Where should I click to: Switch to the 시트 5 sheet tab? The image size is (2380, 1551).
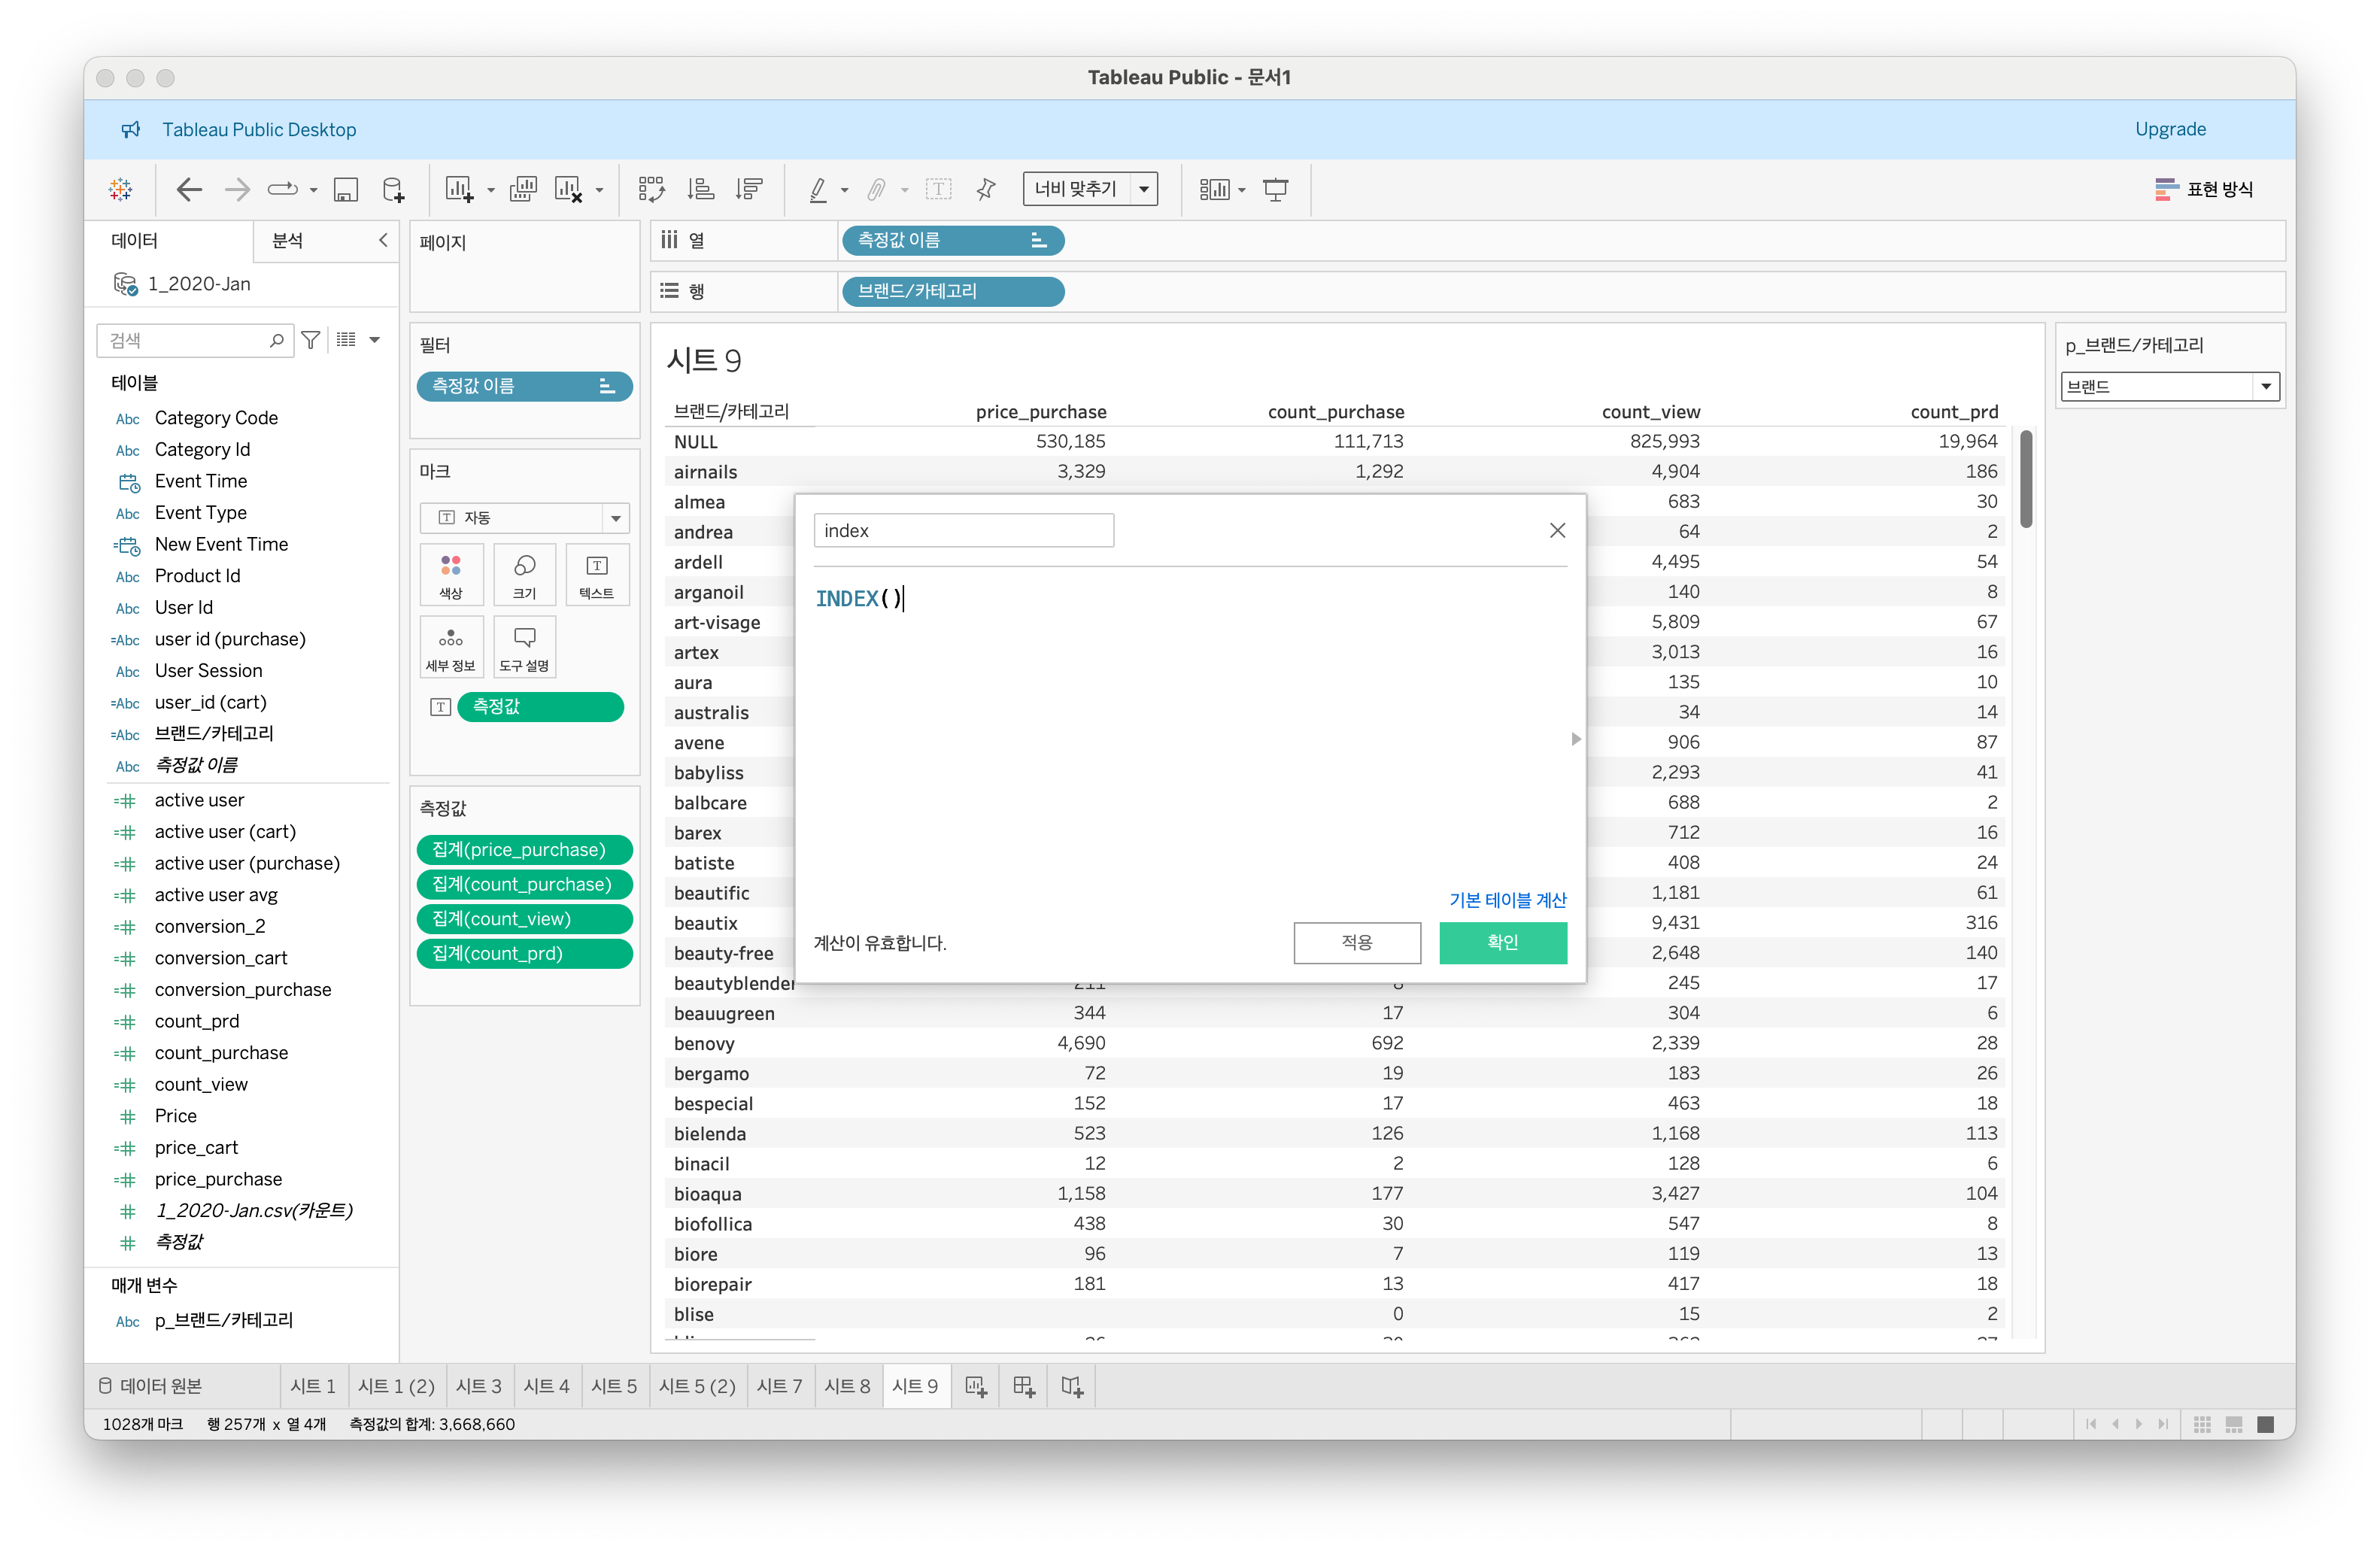pyautogui.click(x=613, y=1386)
